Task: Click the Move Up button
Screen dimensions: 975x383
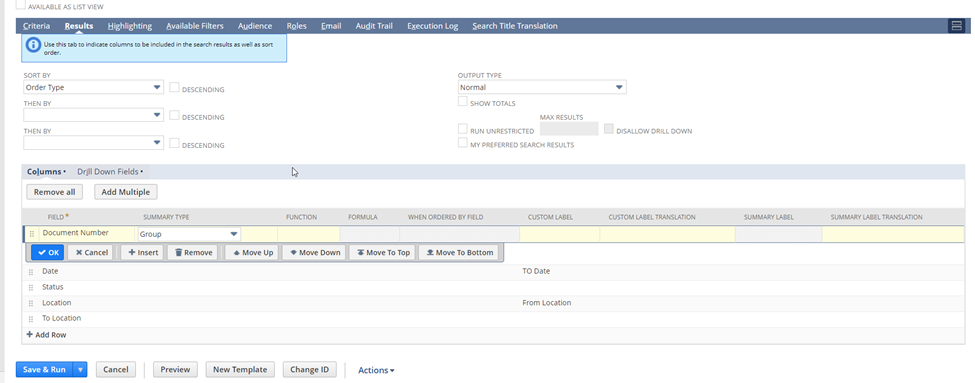Action: pyautogui.click(x=251, y=252)
